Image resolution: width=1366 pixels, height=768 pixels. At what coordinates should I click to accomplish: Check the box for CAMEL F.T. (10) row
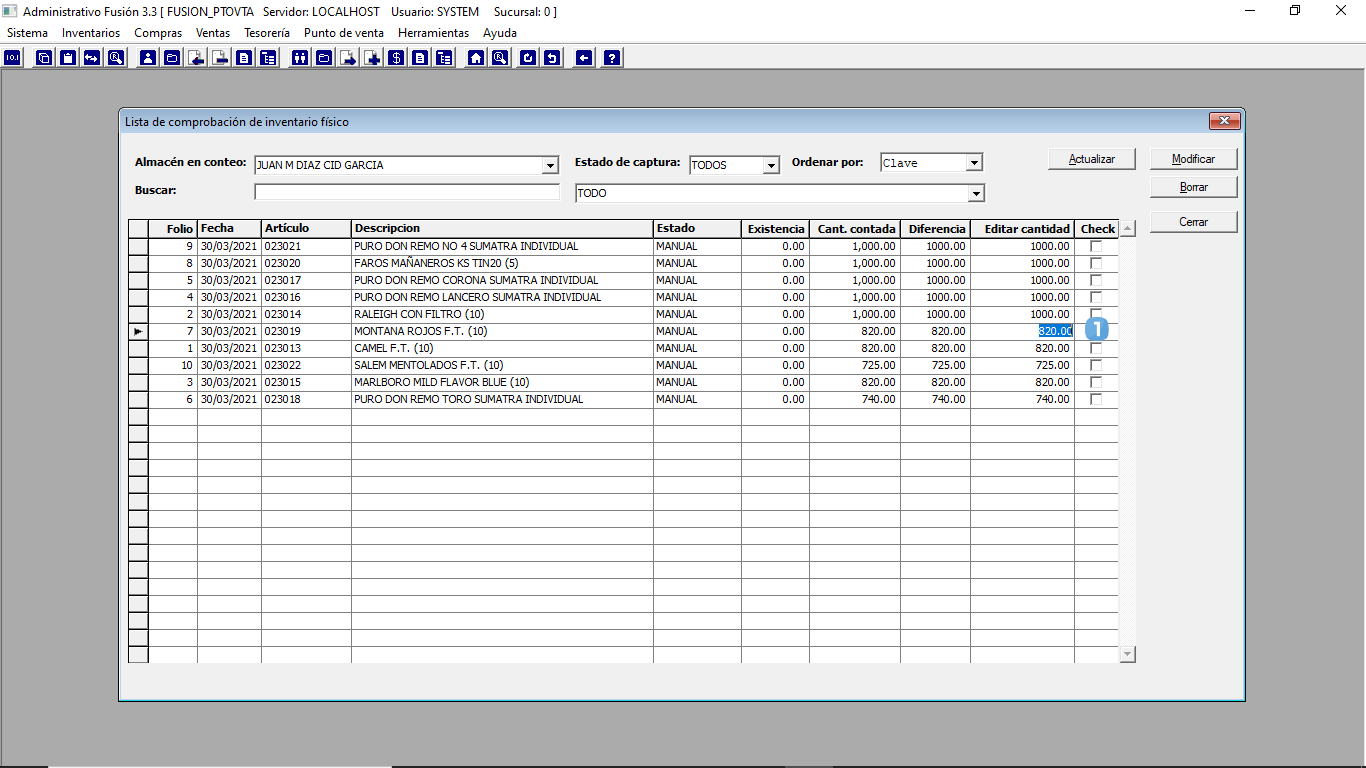pos(1096,348)
